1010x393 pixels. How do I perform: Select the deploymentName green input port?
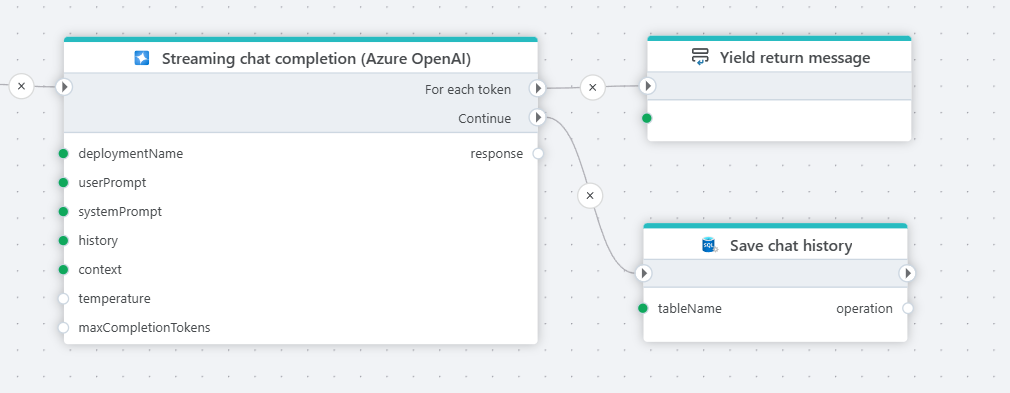(63, 153)
